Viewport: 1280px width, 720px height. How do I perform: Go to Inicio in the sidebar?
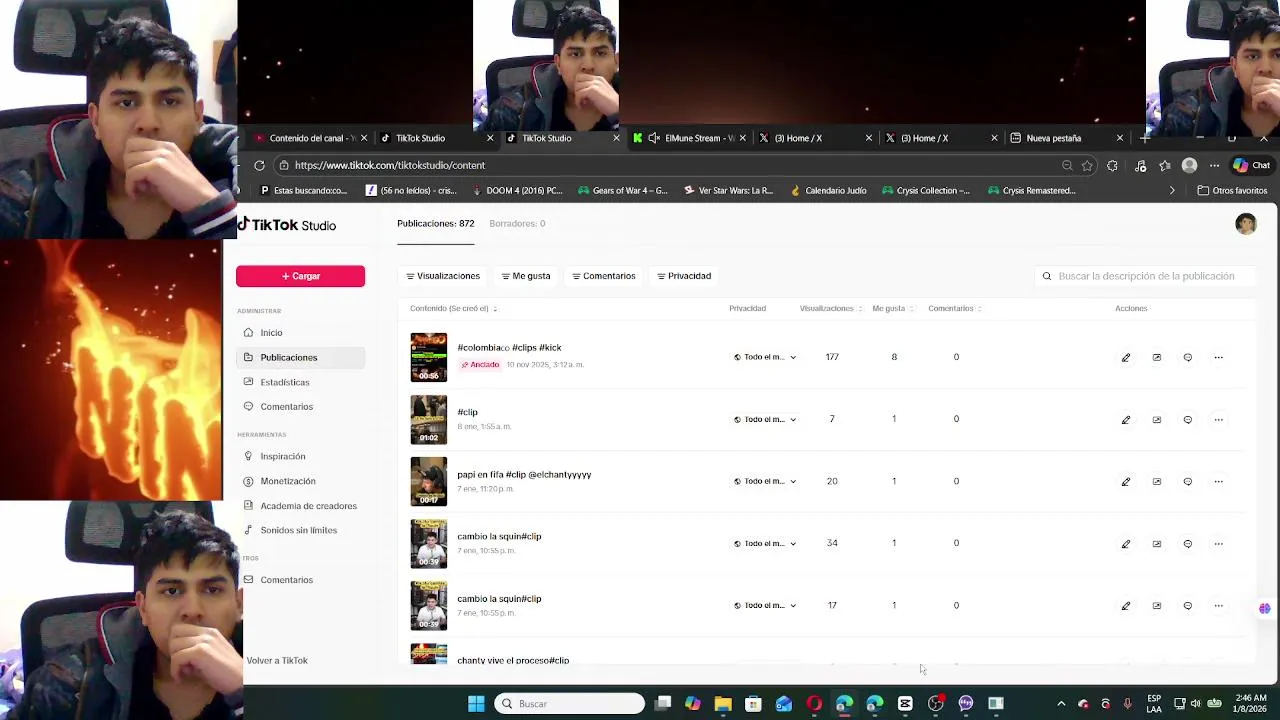click(300, 332)
